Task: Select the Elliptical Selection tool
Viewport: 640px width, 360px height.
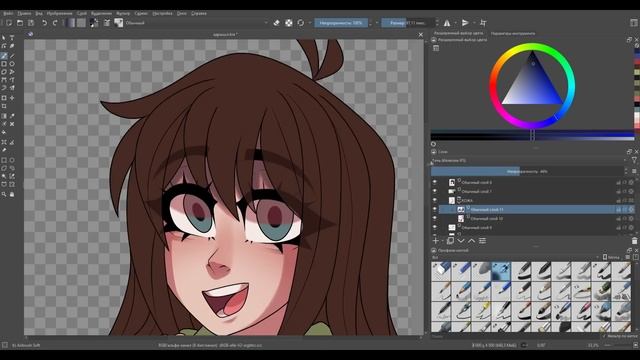Action: [12, 160]
